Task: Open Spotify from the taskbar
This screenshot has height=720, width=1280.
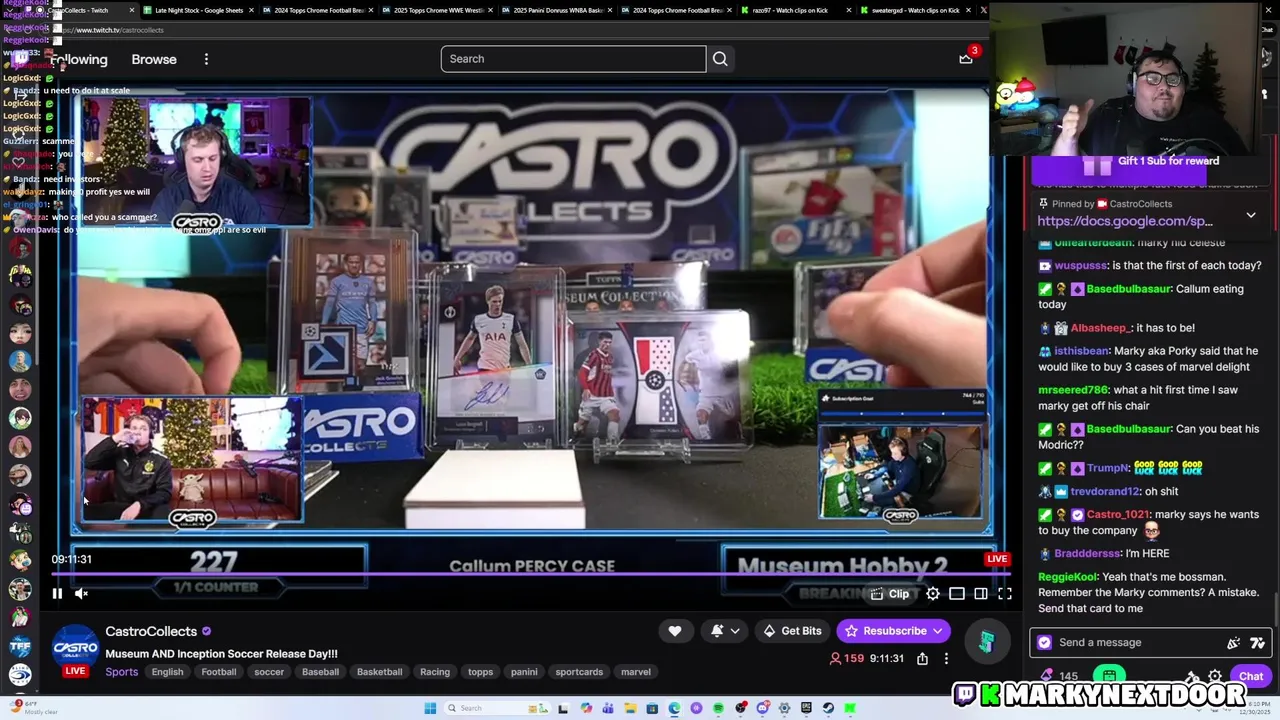Action: pyautogui.click(x=718, y=708)
